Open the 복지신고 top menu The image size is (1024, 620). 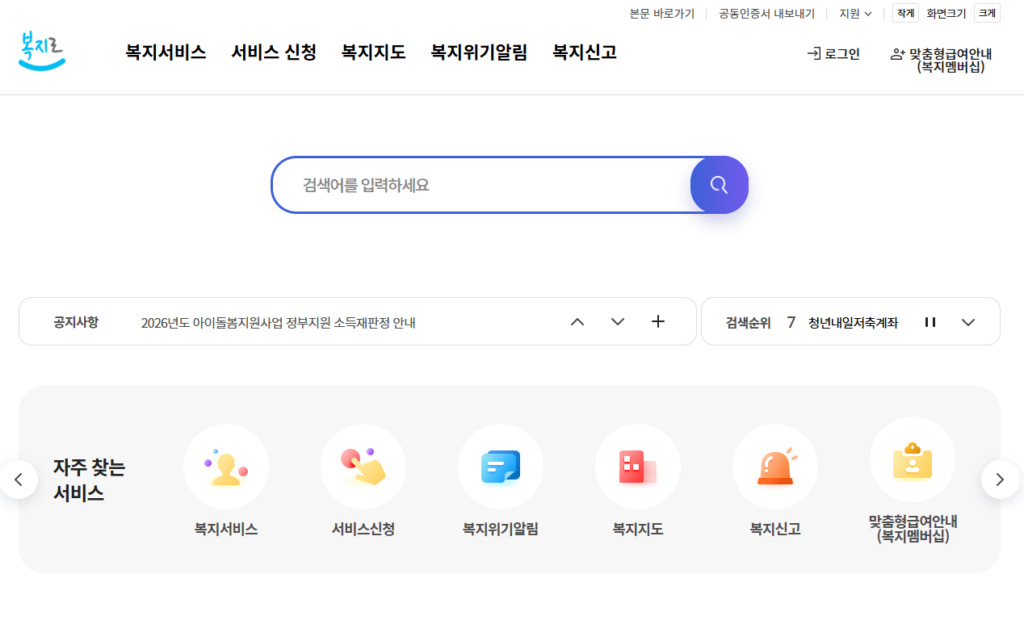tap(584, 52)
